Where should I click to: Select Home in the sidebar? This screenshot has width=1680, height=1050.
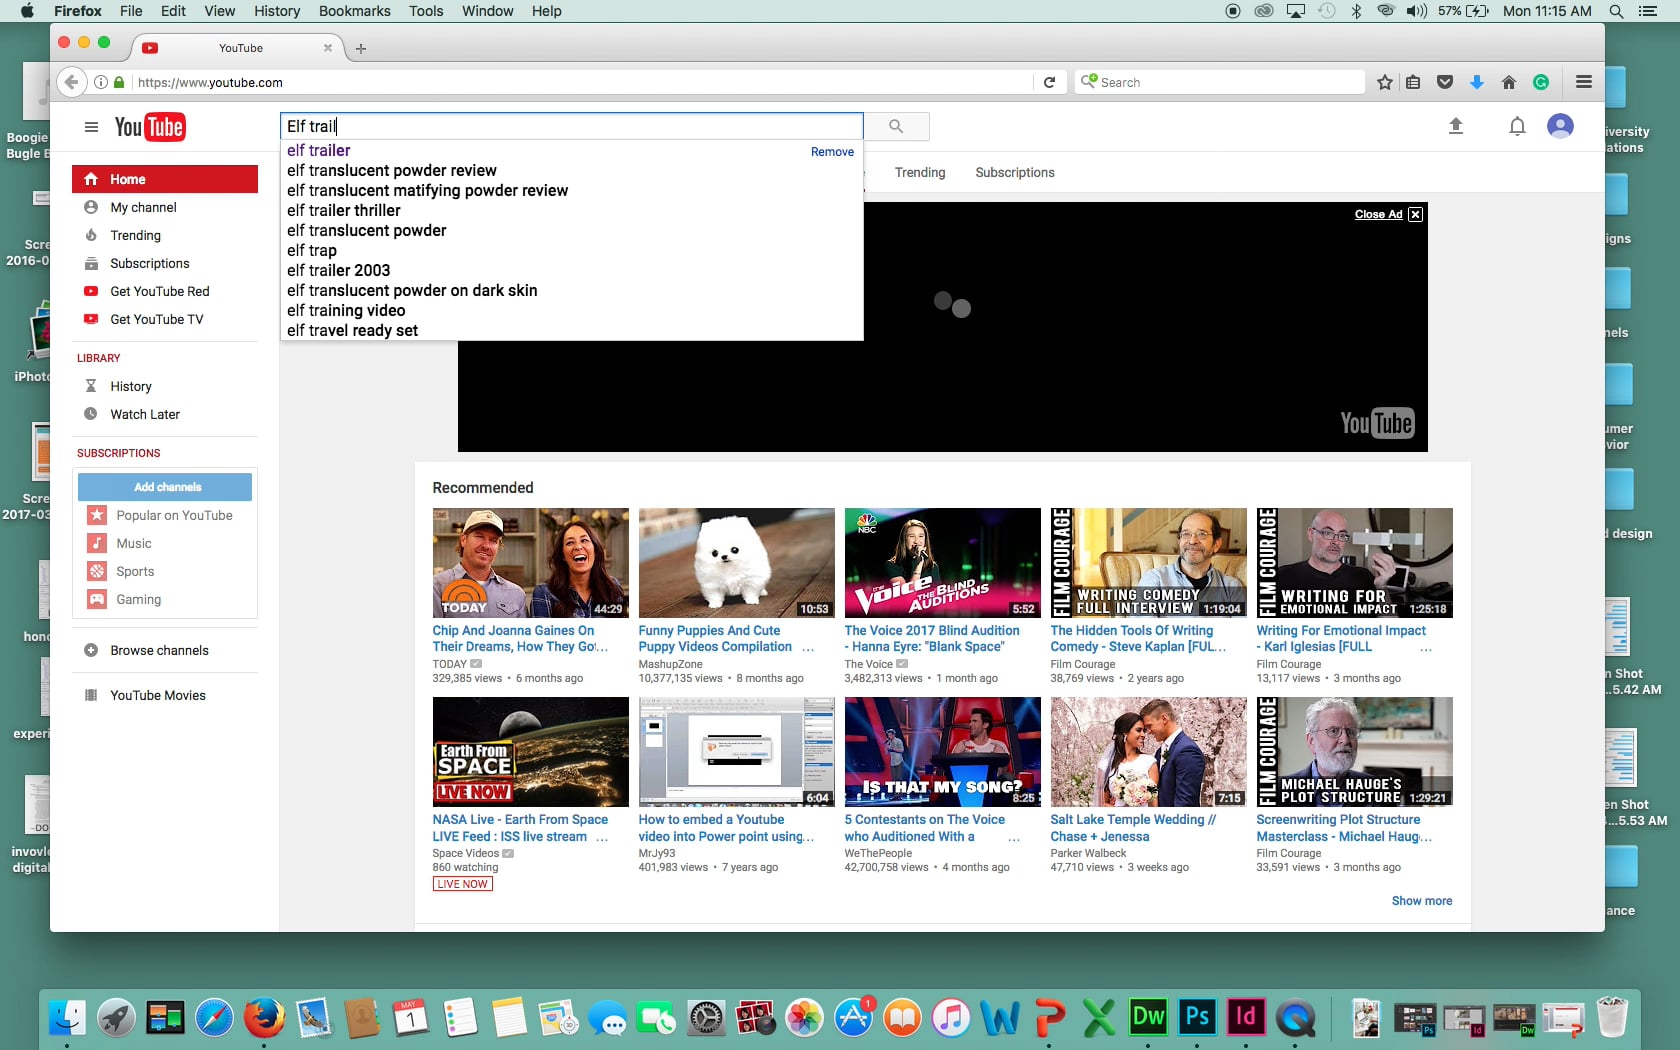click(x=165, y=179)
